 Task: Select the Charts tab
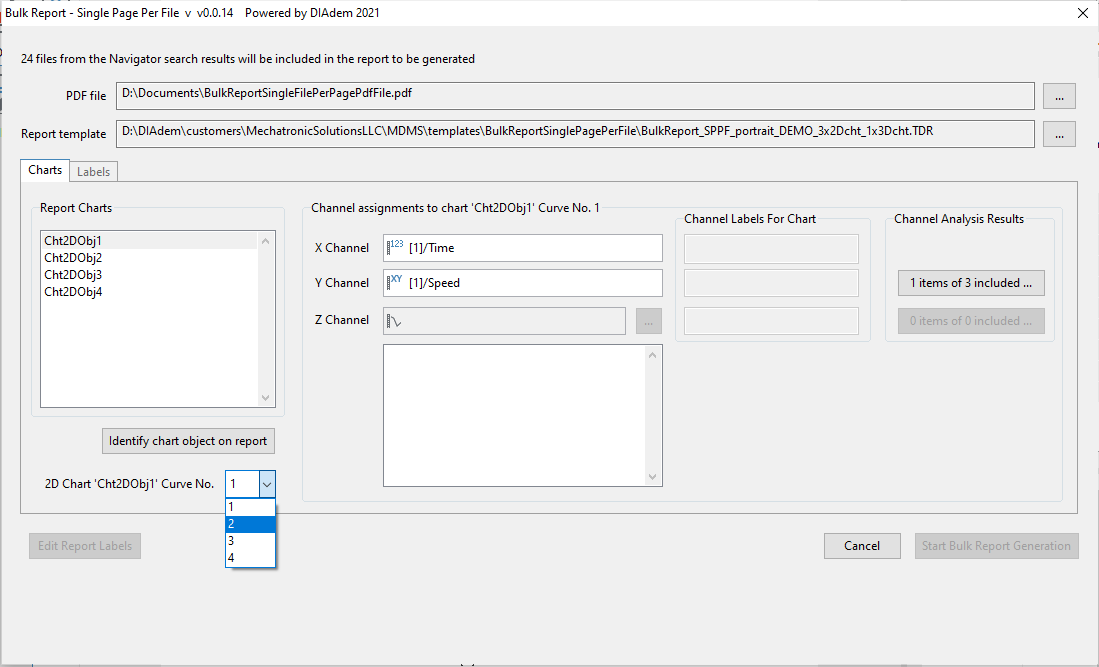click(45, 170)
